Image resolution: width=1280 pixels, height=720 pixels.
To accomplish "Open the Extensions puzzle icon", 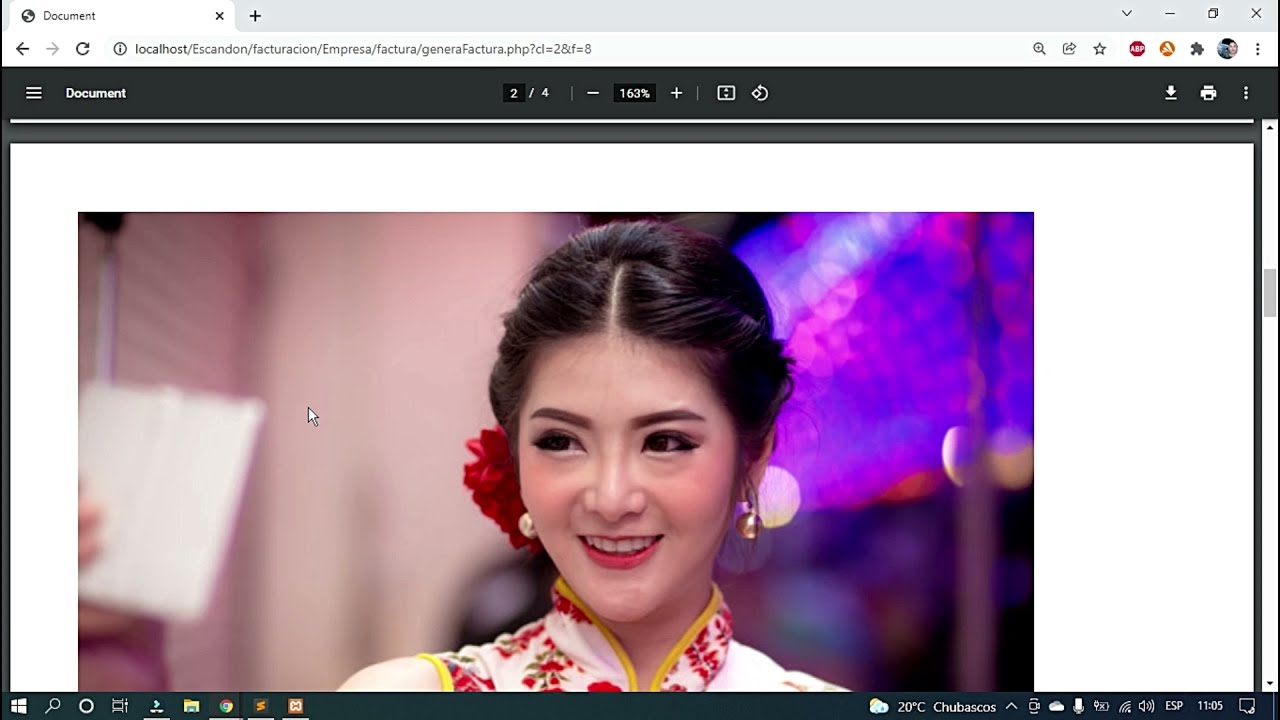I will point(1197,48).
